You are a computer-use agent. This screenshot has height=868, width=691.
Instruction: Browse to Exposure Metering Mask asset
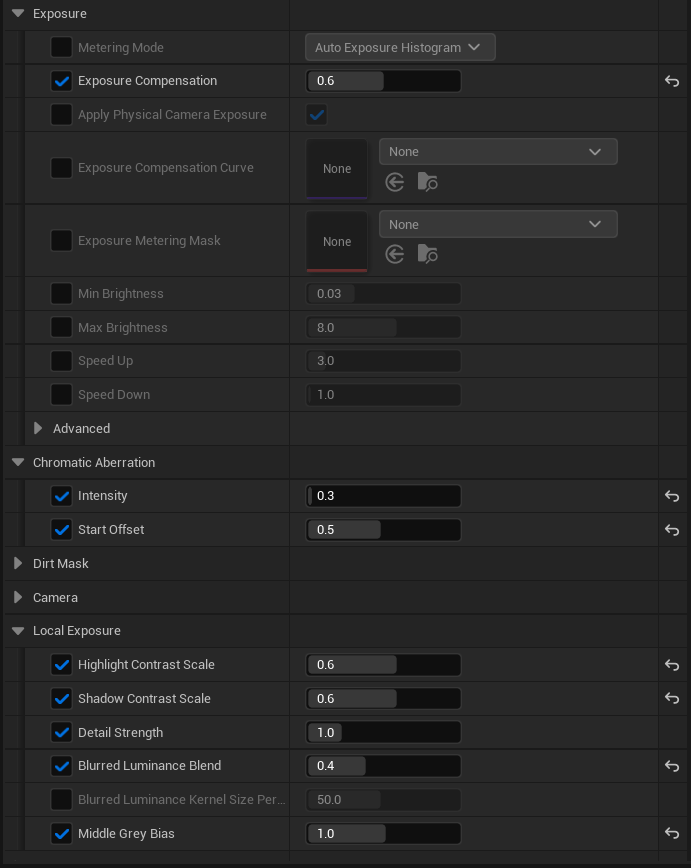point(428,255)
